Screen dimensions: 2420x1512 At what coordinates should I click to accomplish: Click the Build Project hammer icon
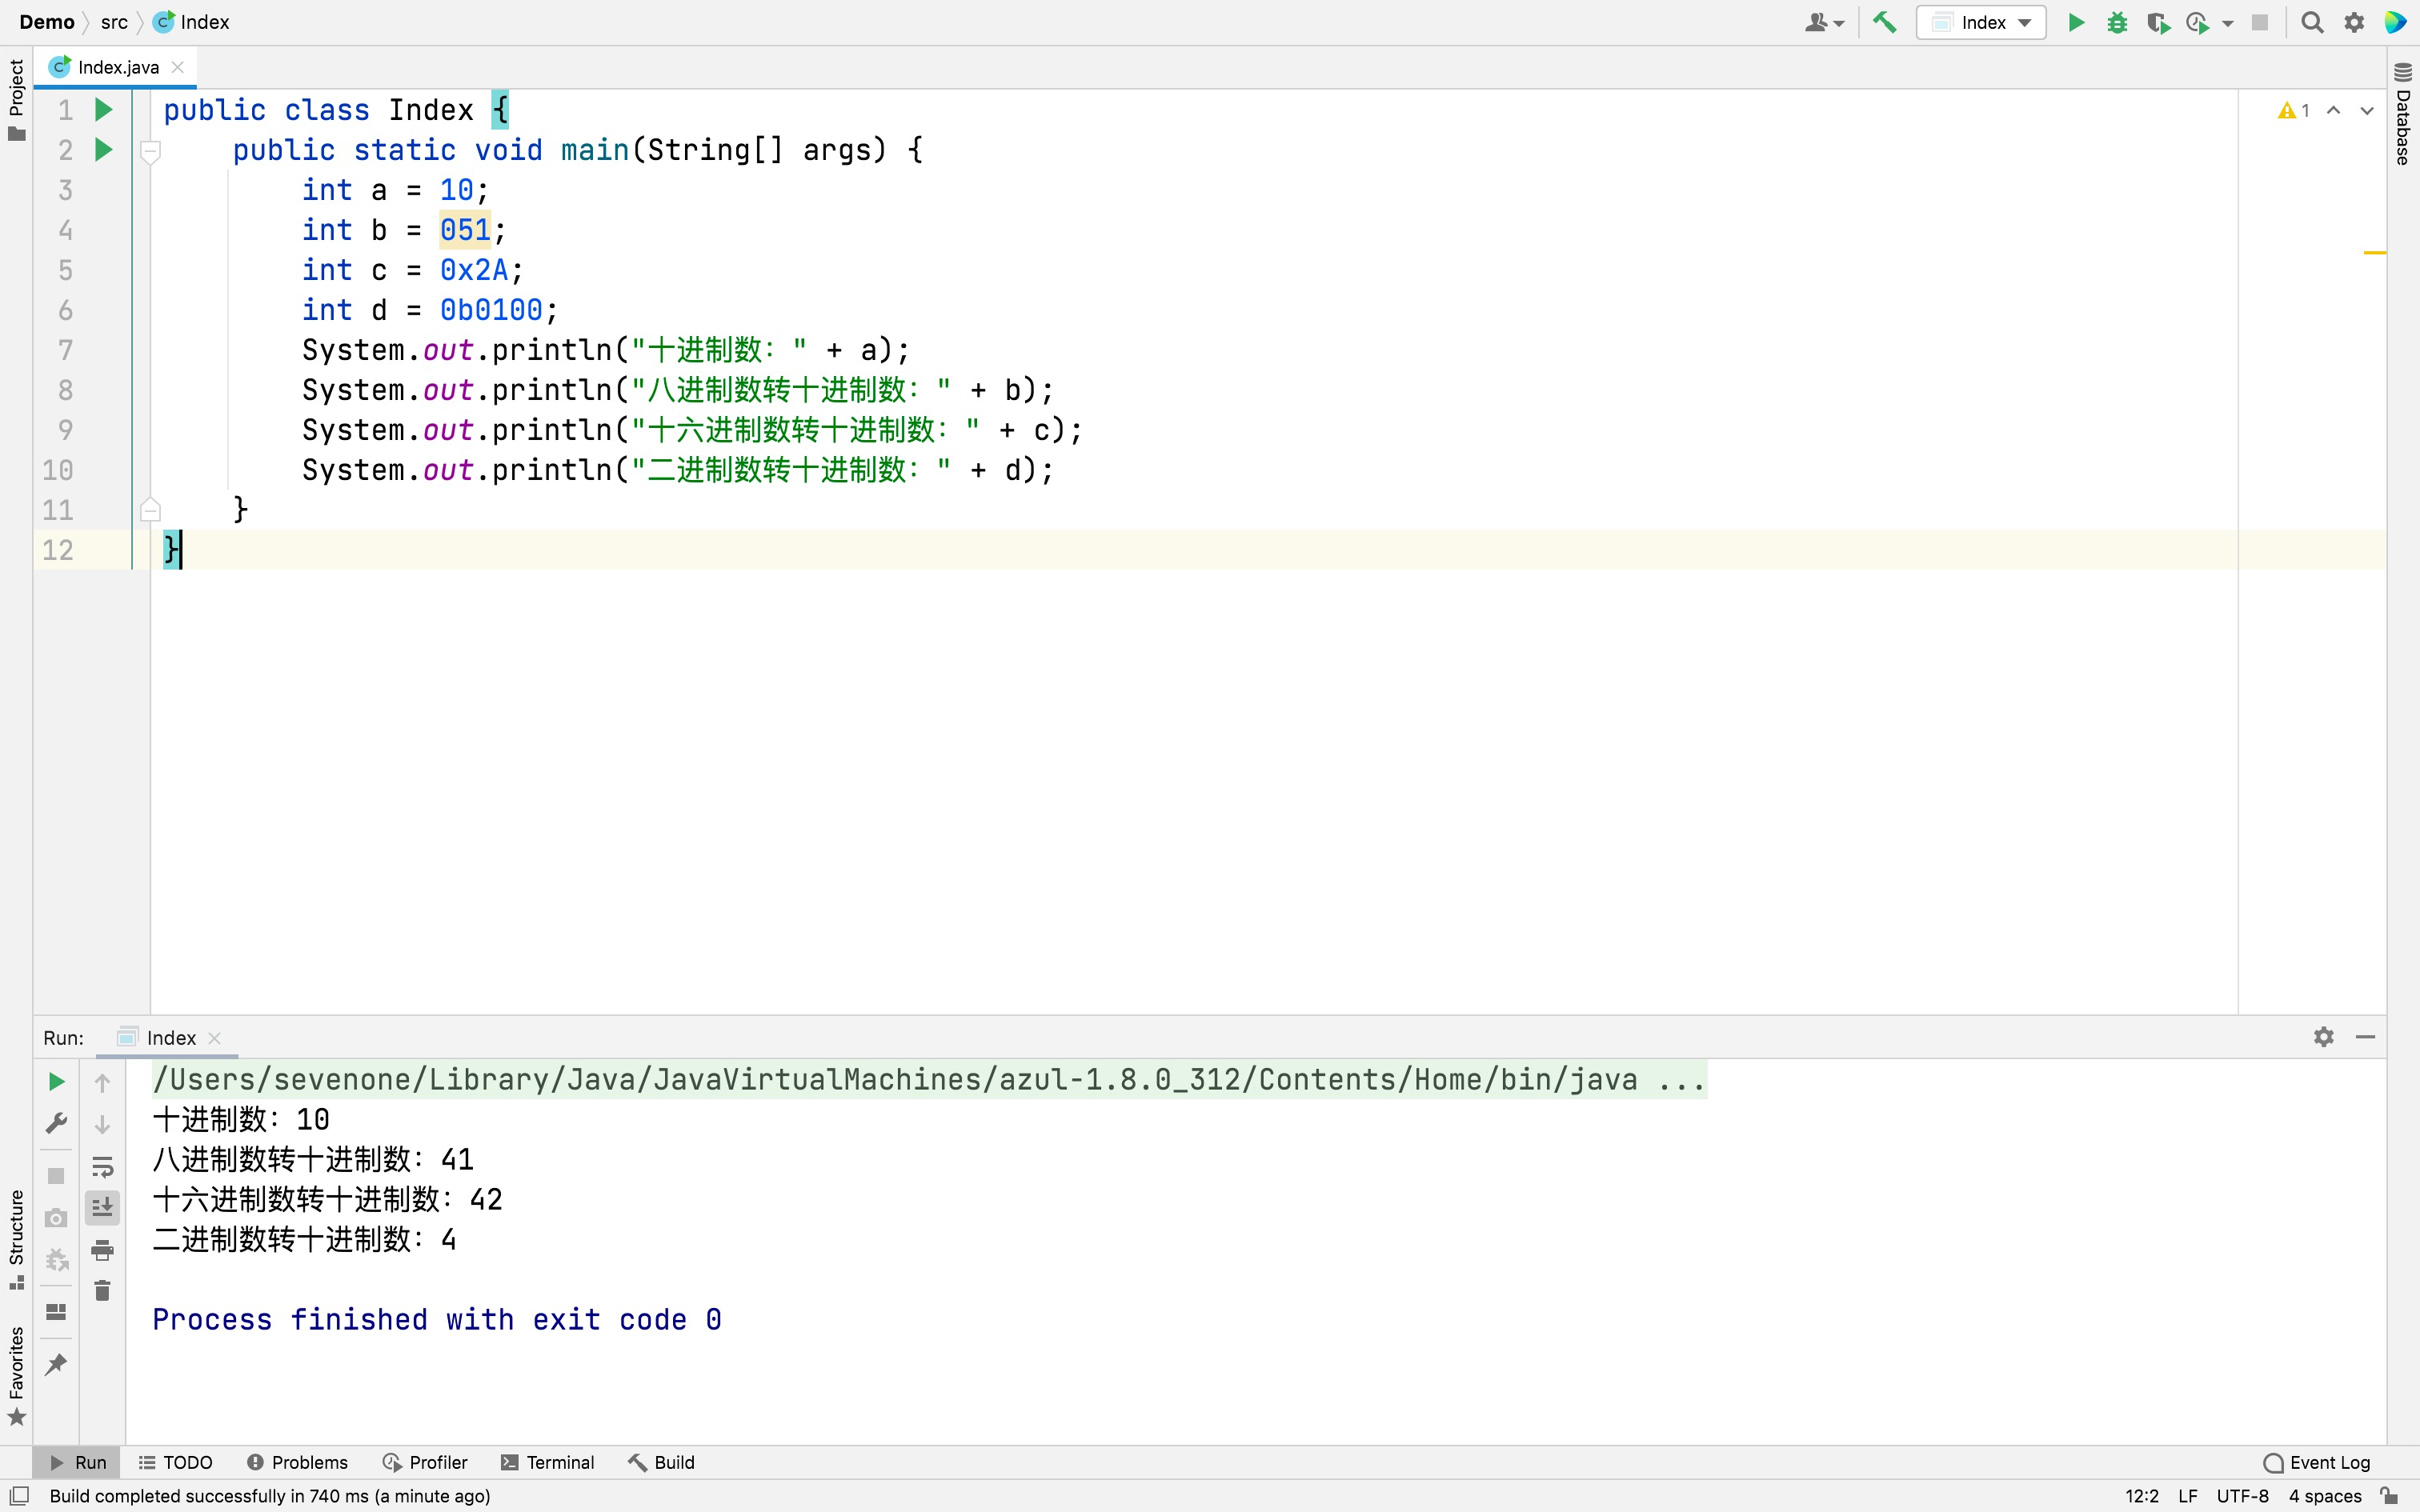(x=1884, y=22)
